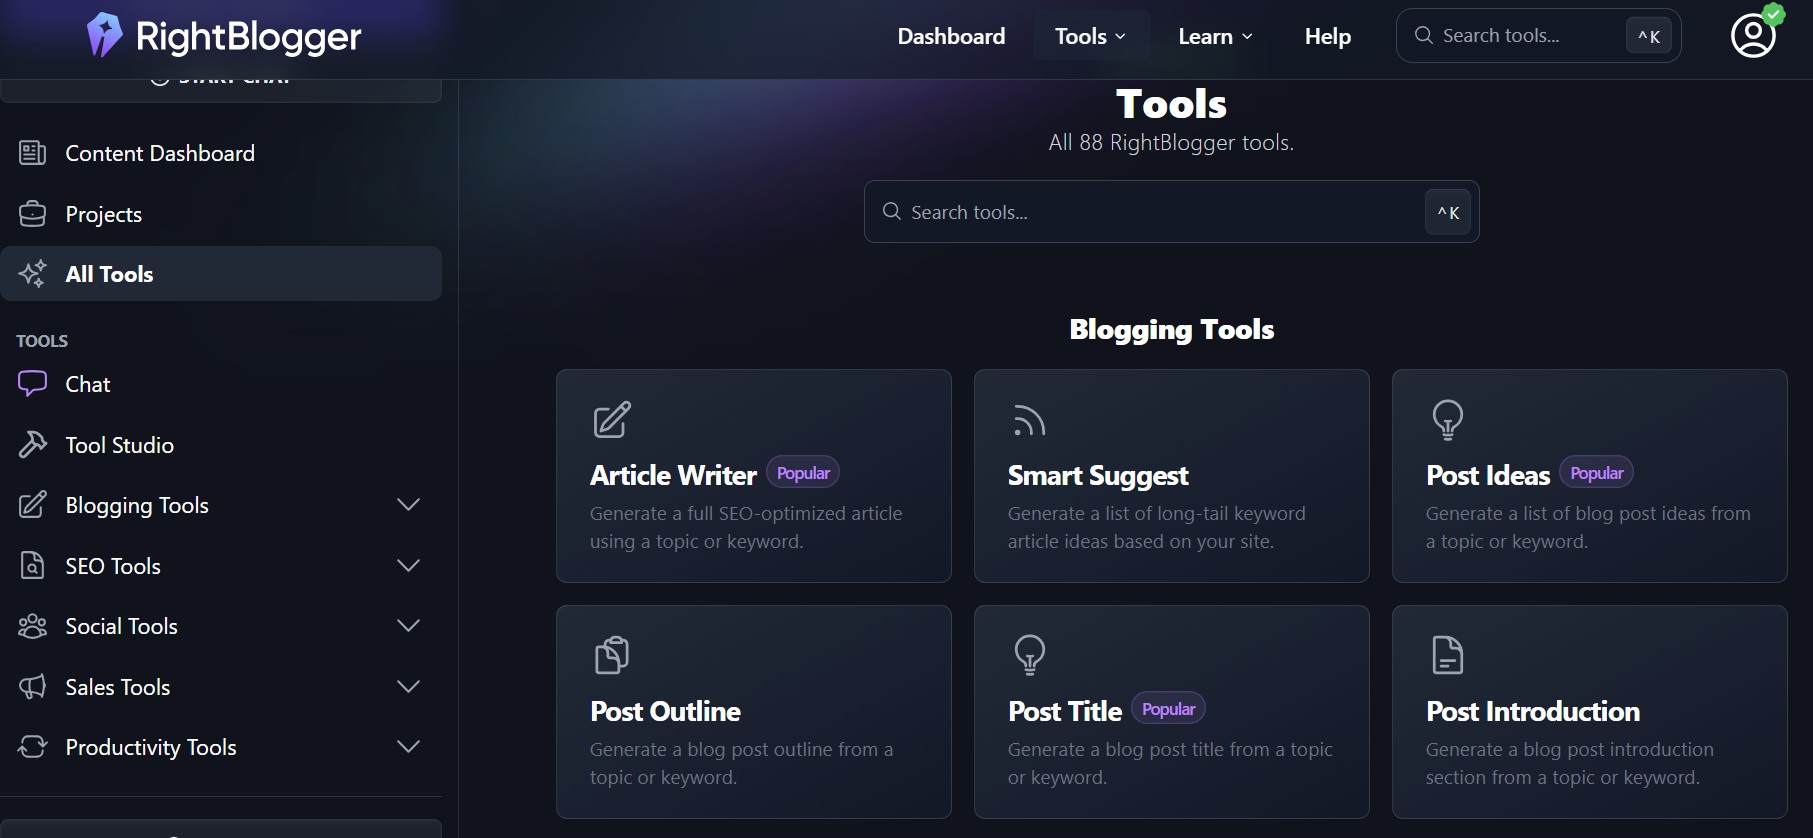This screenshot has height=838, width=1813.
Task: Go to Dashboard in top navigation
Action: (x=951, y=36)
